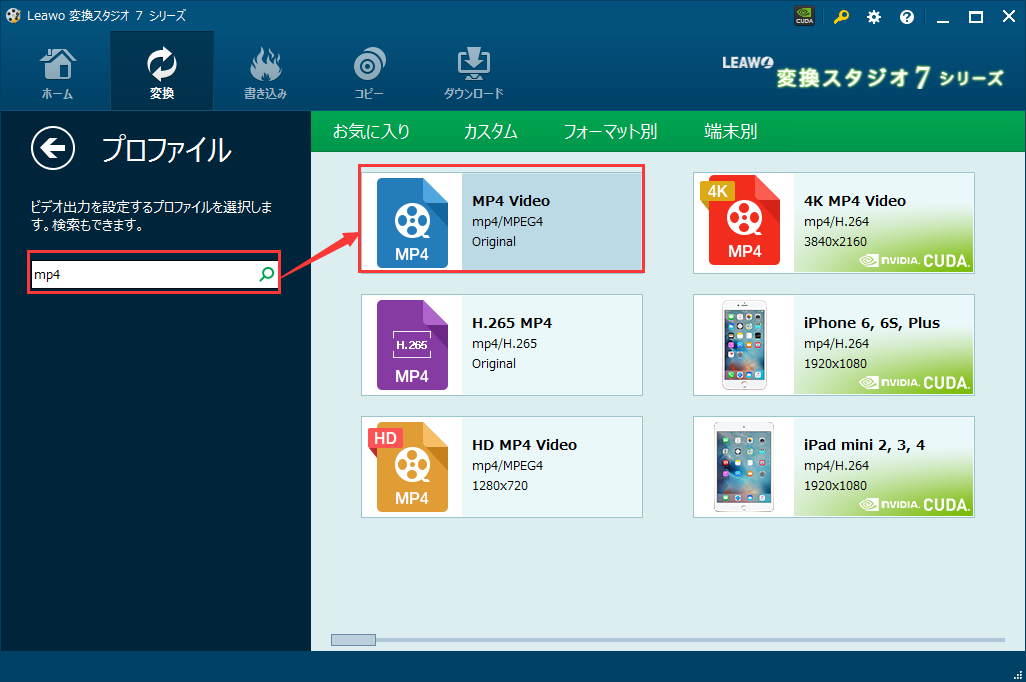Open settings via the gear icon

click(873, 16)
